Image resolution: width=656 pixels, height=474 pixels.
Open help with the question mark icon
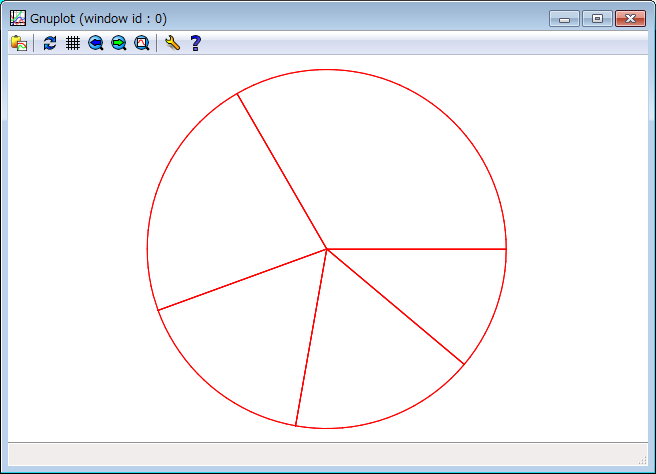(x=195, y=43)
